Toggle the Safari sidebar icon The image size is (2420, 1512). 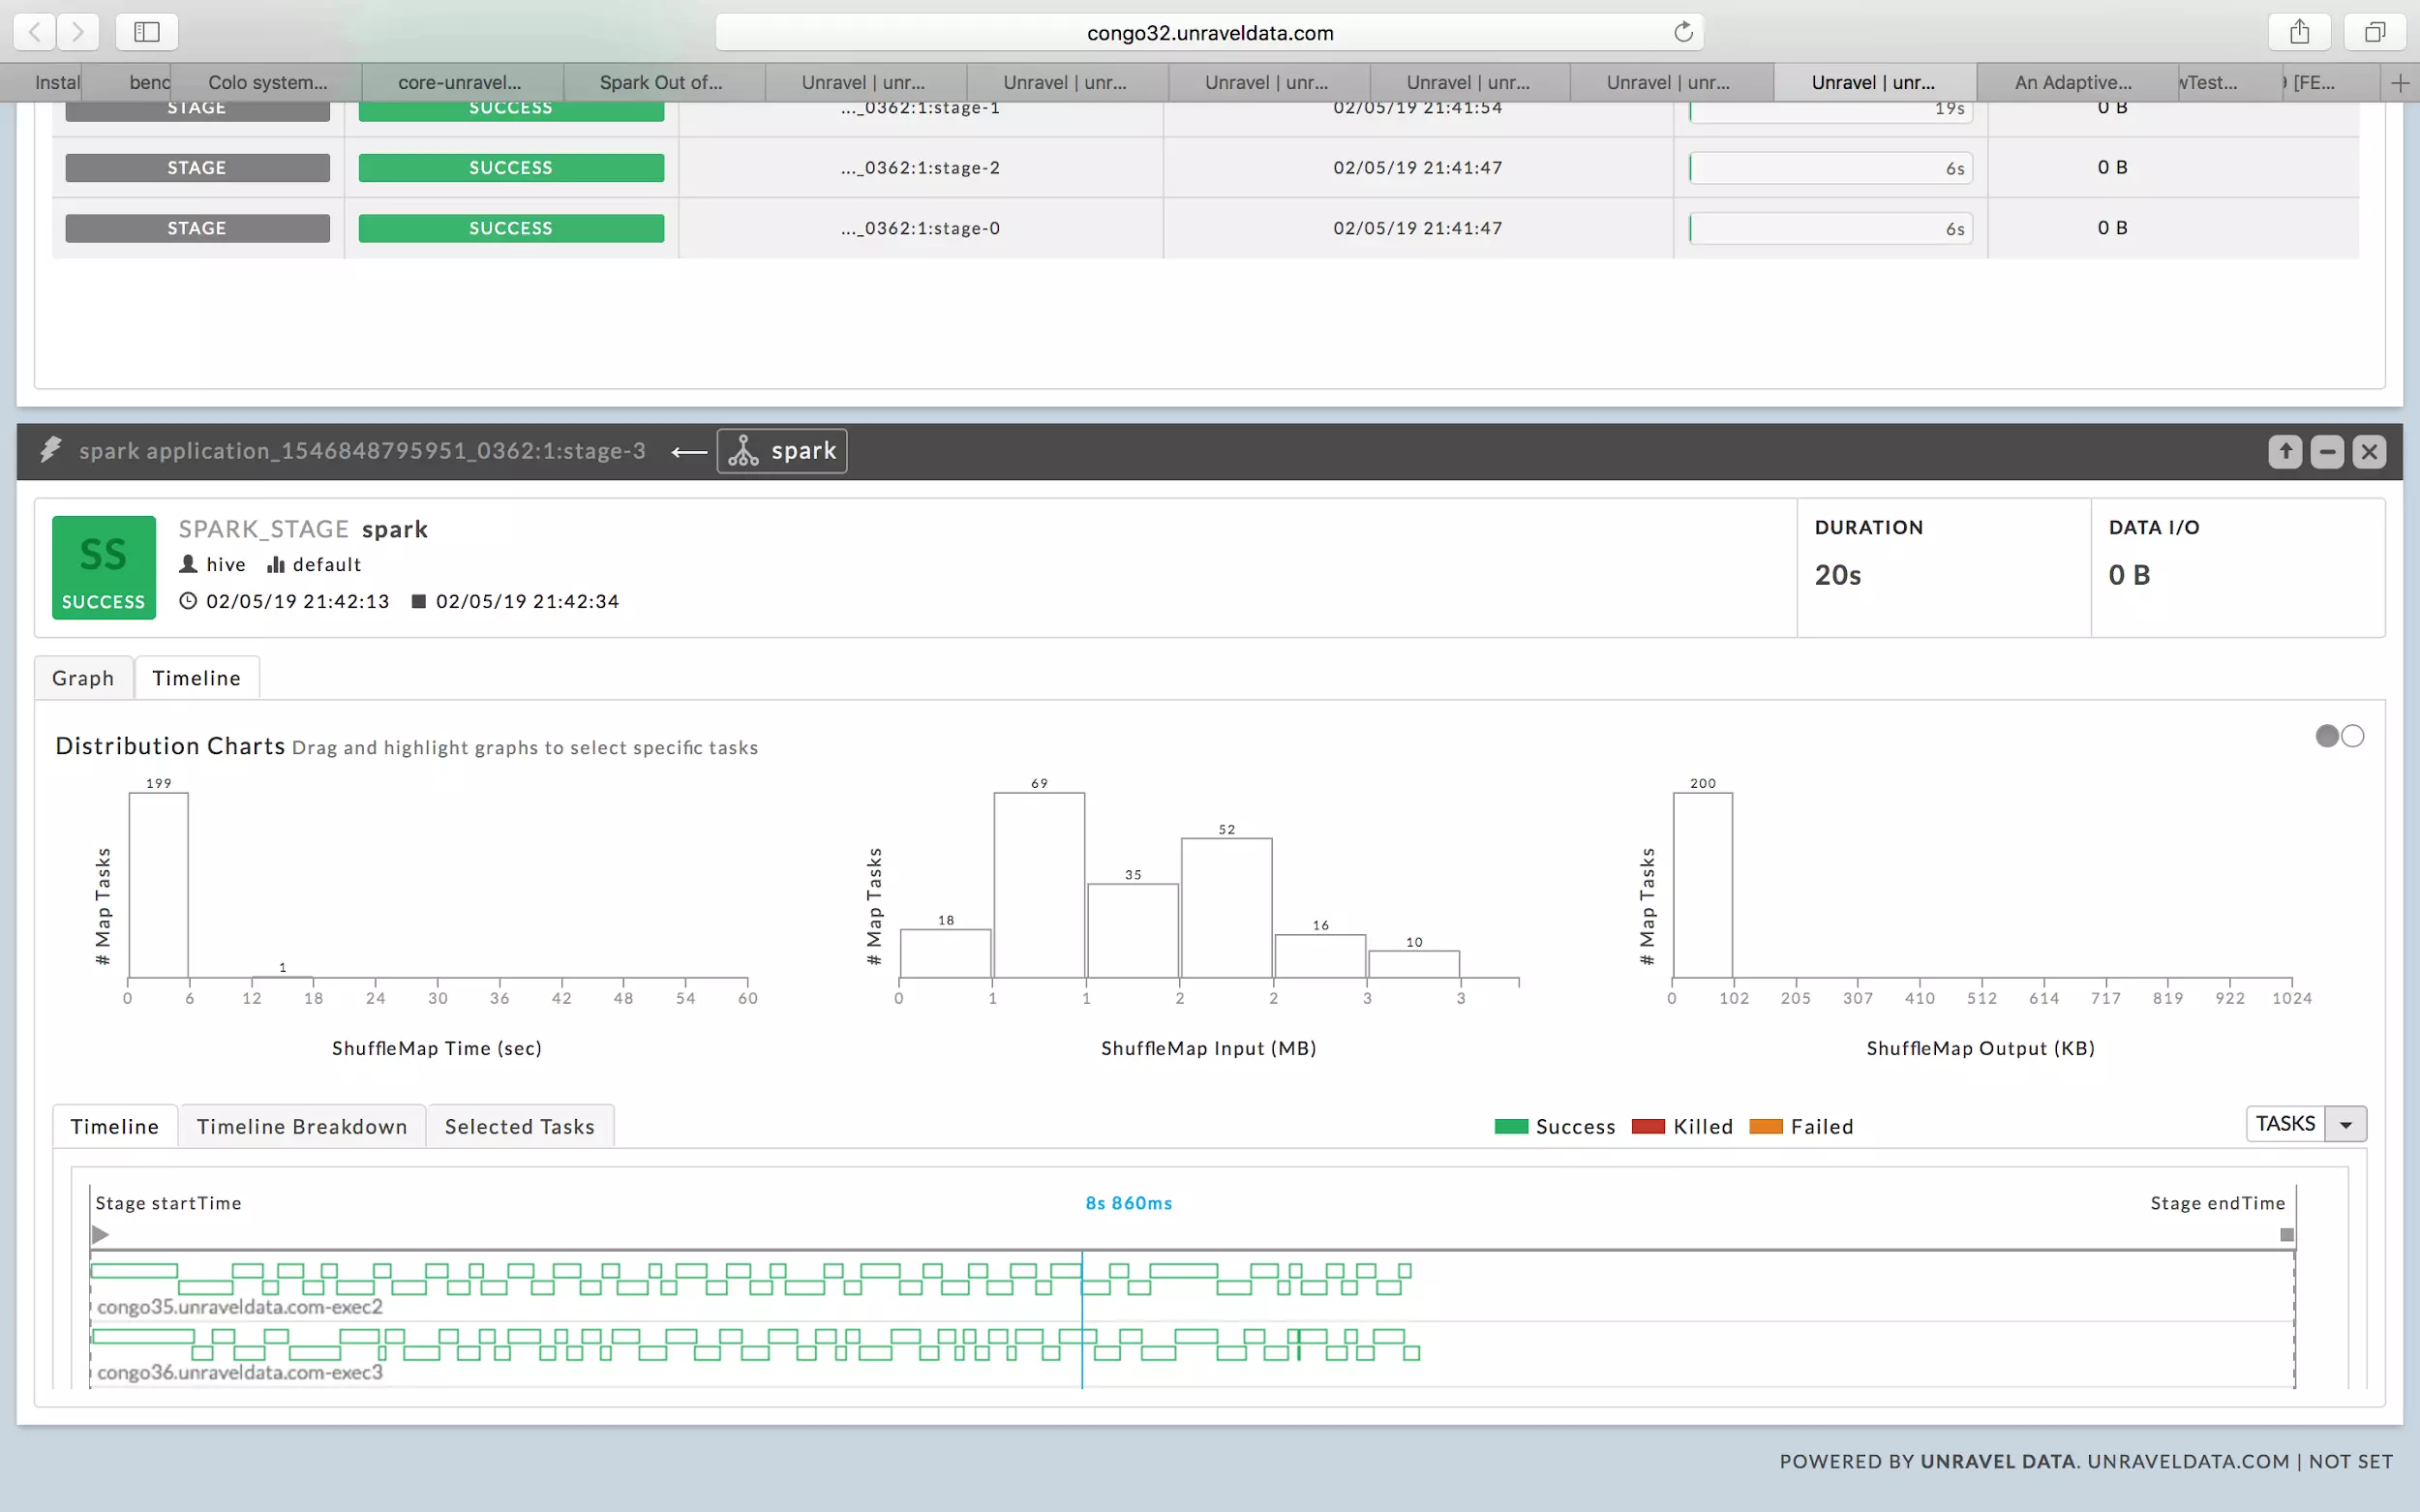146,31
